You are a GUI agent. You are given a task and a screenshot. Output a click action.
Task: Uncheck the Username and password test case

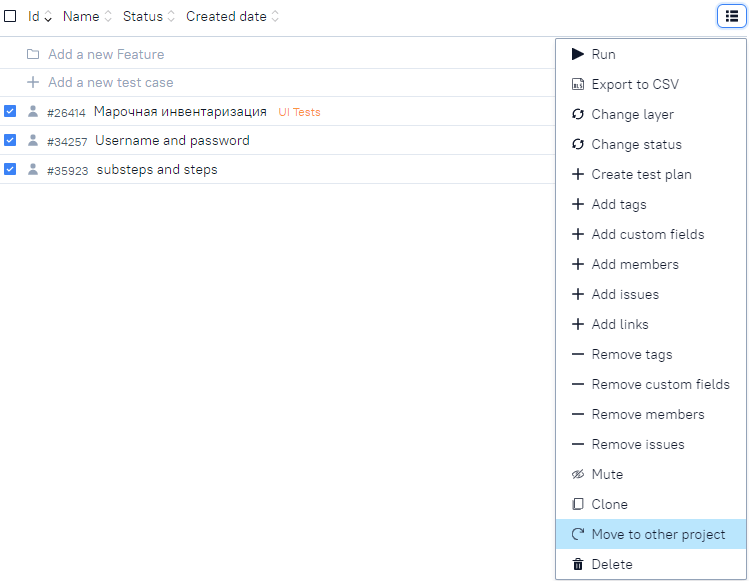click(10, 141)
